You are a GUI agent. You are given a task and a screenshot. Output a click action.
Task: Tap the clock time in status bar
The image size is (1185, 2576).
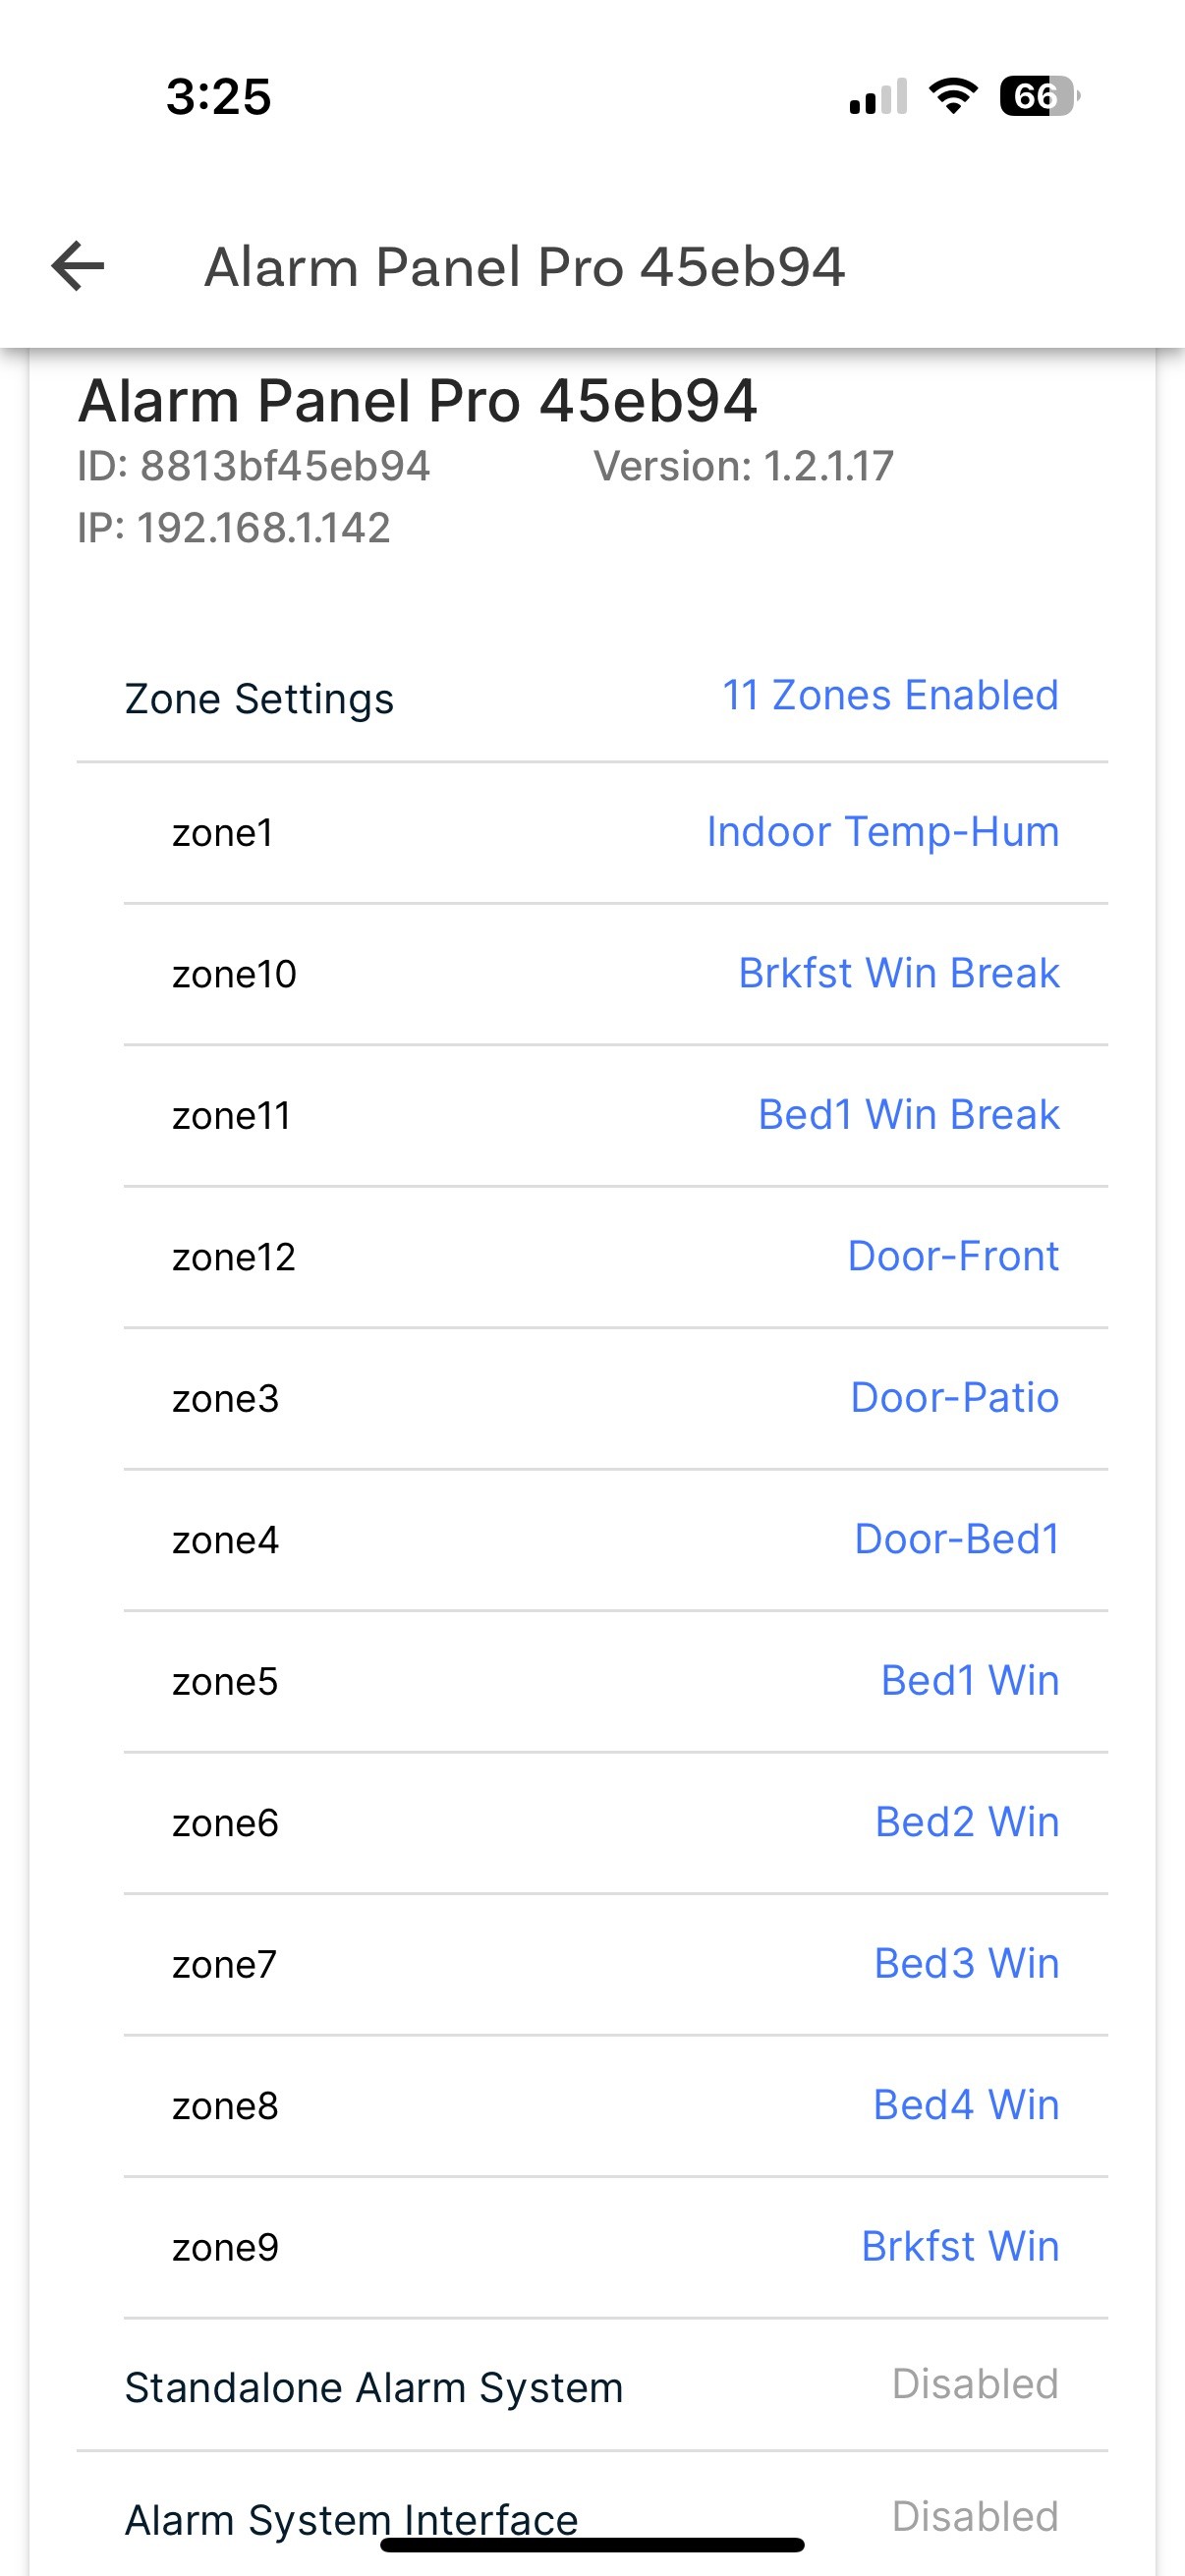coord(218,97)
